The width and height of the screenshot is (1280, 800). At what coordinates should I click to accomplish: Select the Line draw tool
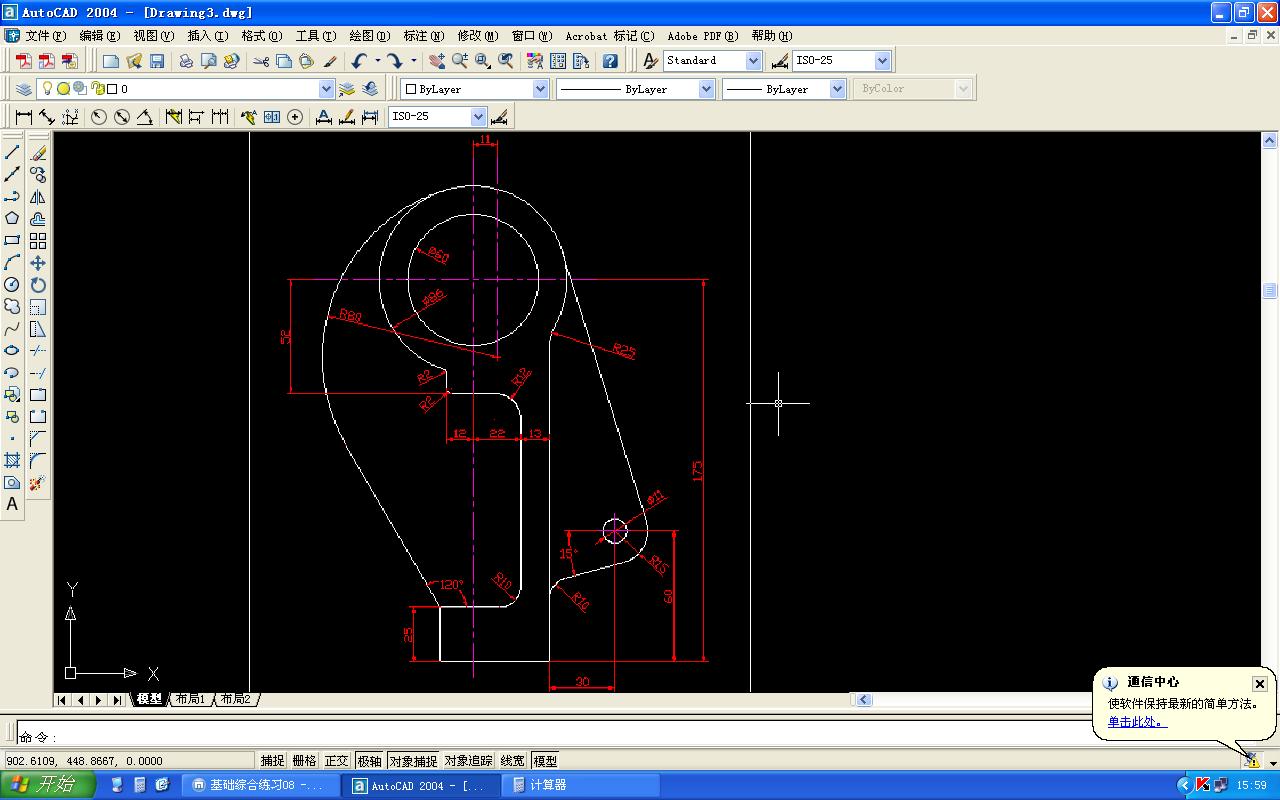tap(12, 153)
